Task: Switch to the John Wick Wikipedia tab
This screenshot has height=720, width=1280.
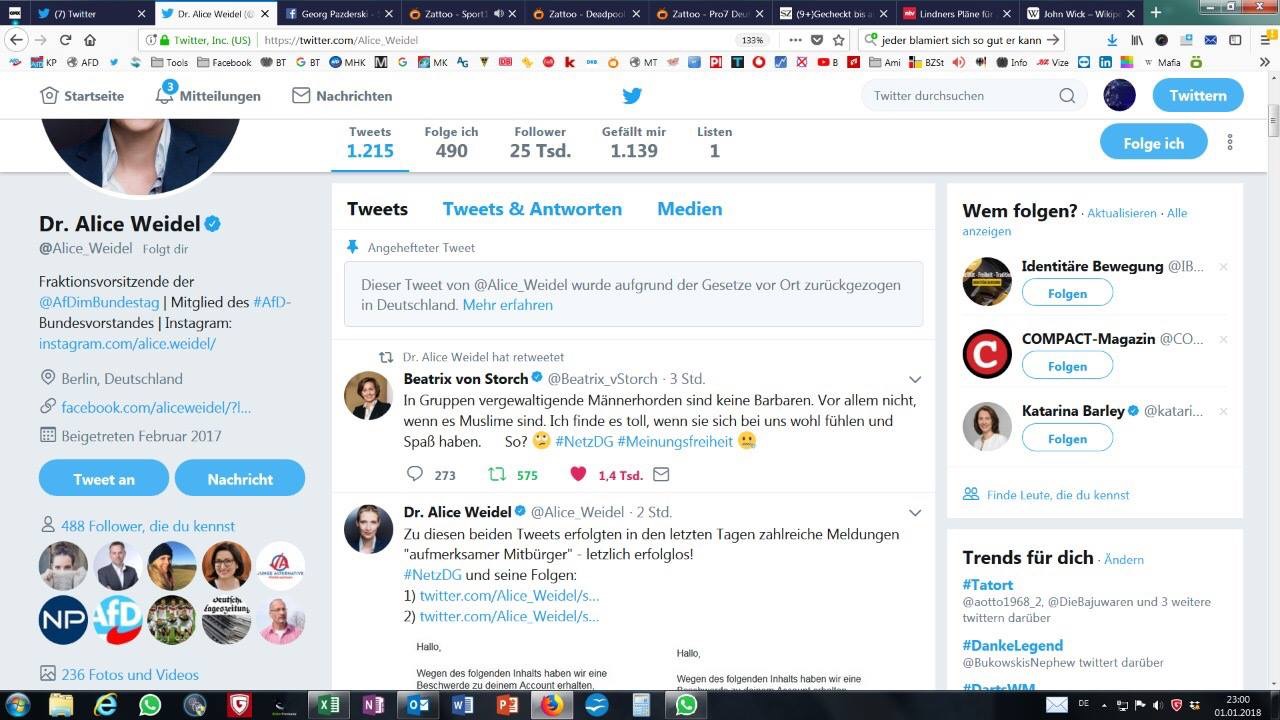Action: (x=1083, y=13)
